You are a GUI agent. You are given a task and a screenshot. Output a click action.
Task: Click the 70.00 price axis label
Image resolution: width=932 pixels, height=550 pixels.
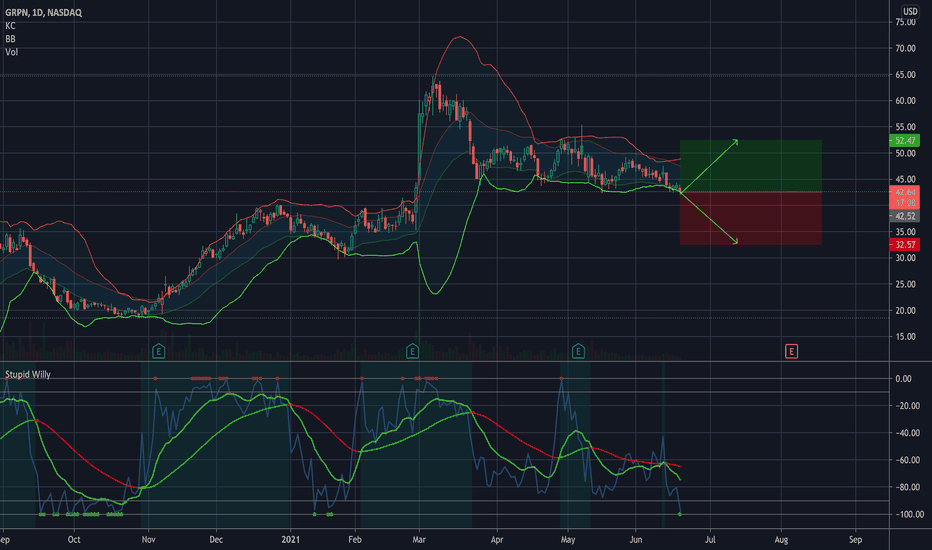905,48
